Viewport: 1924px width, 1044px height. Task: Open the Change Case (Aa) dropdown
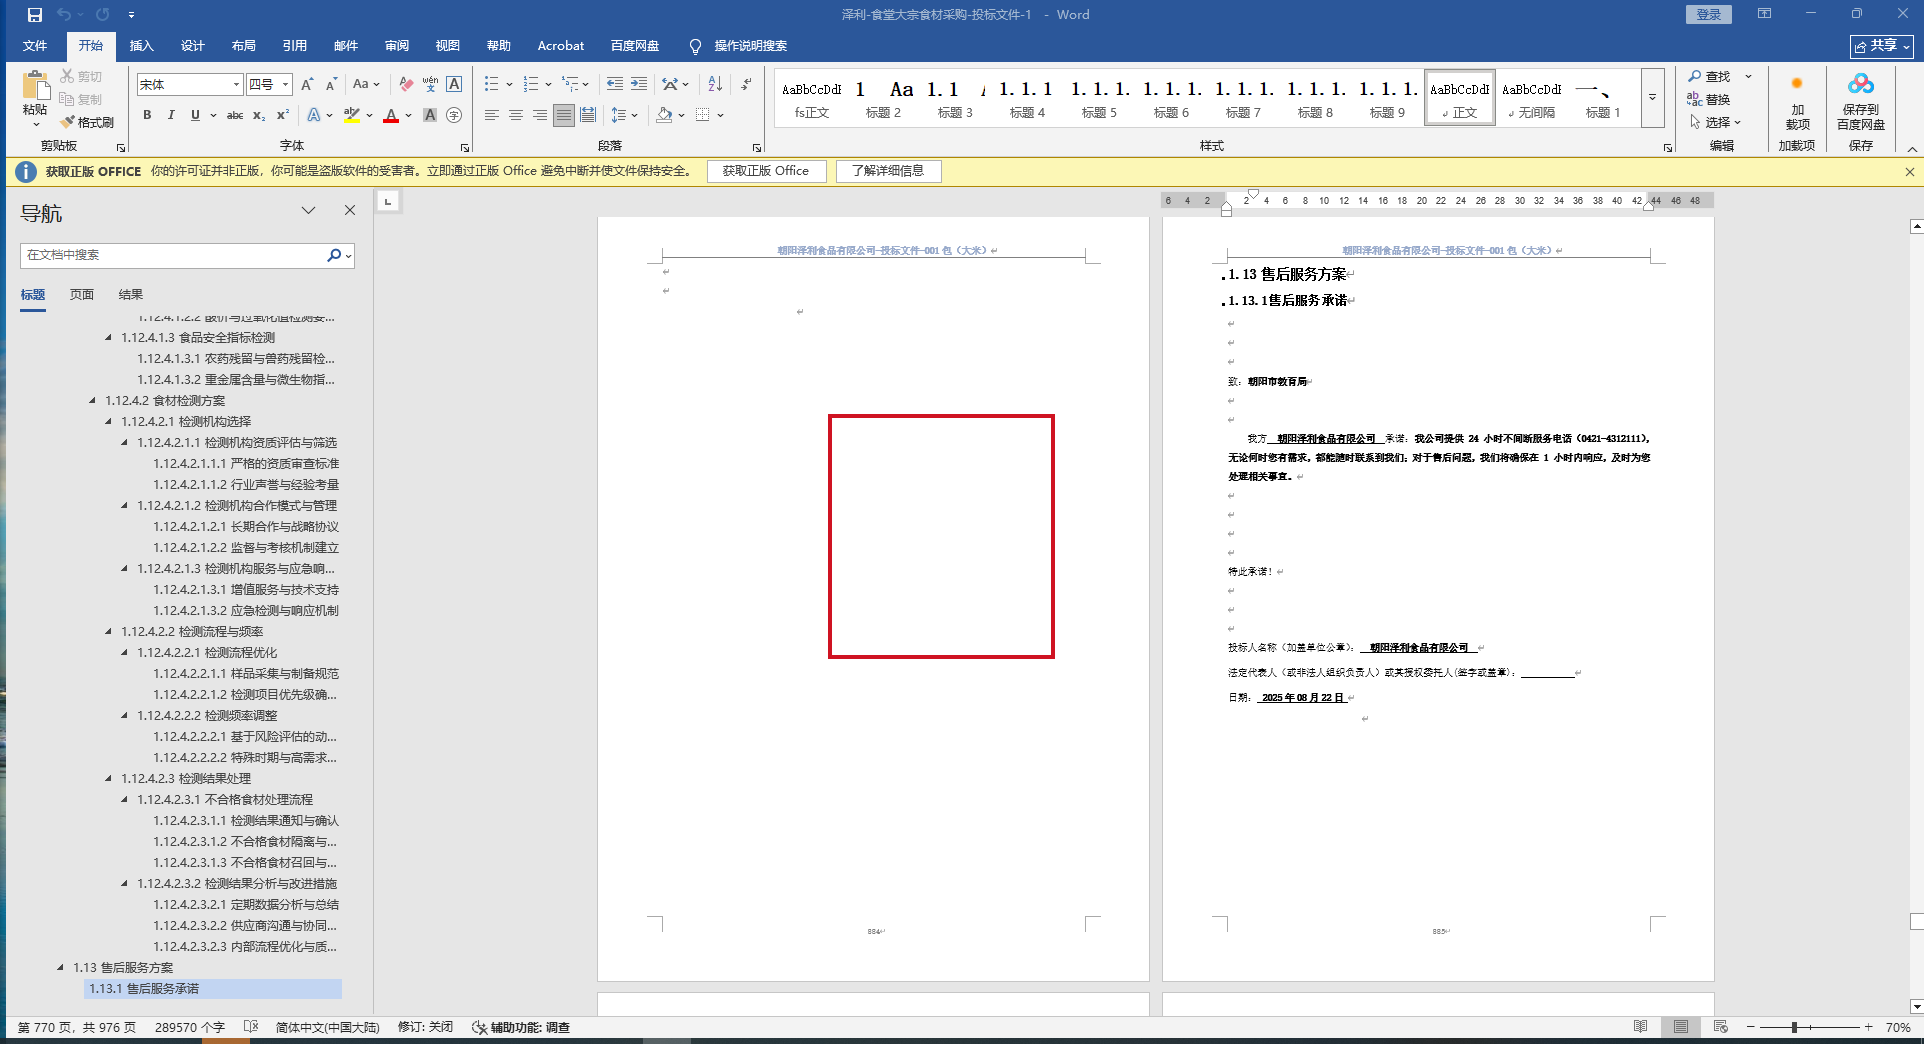(x=366, y=85)
